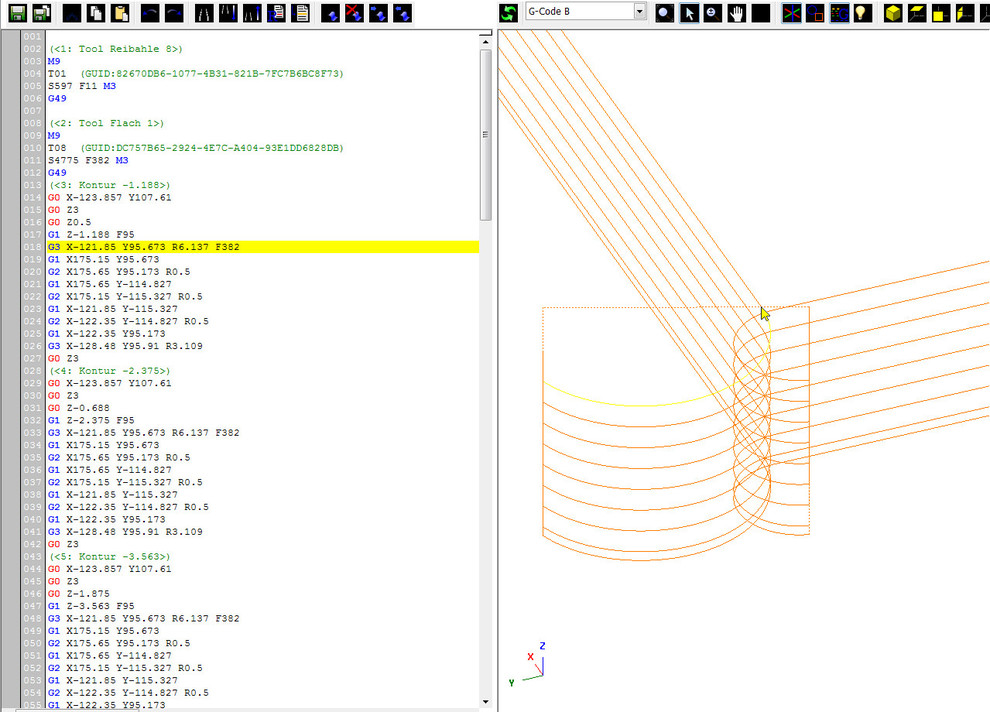Save the current G-code file
The width and height of the screenshot is (990, 712).
(x=18, y=13)
